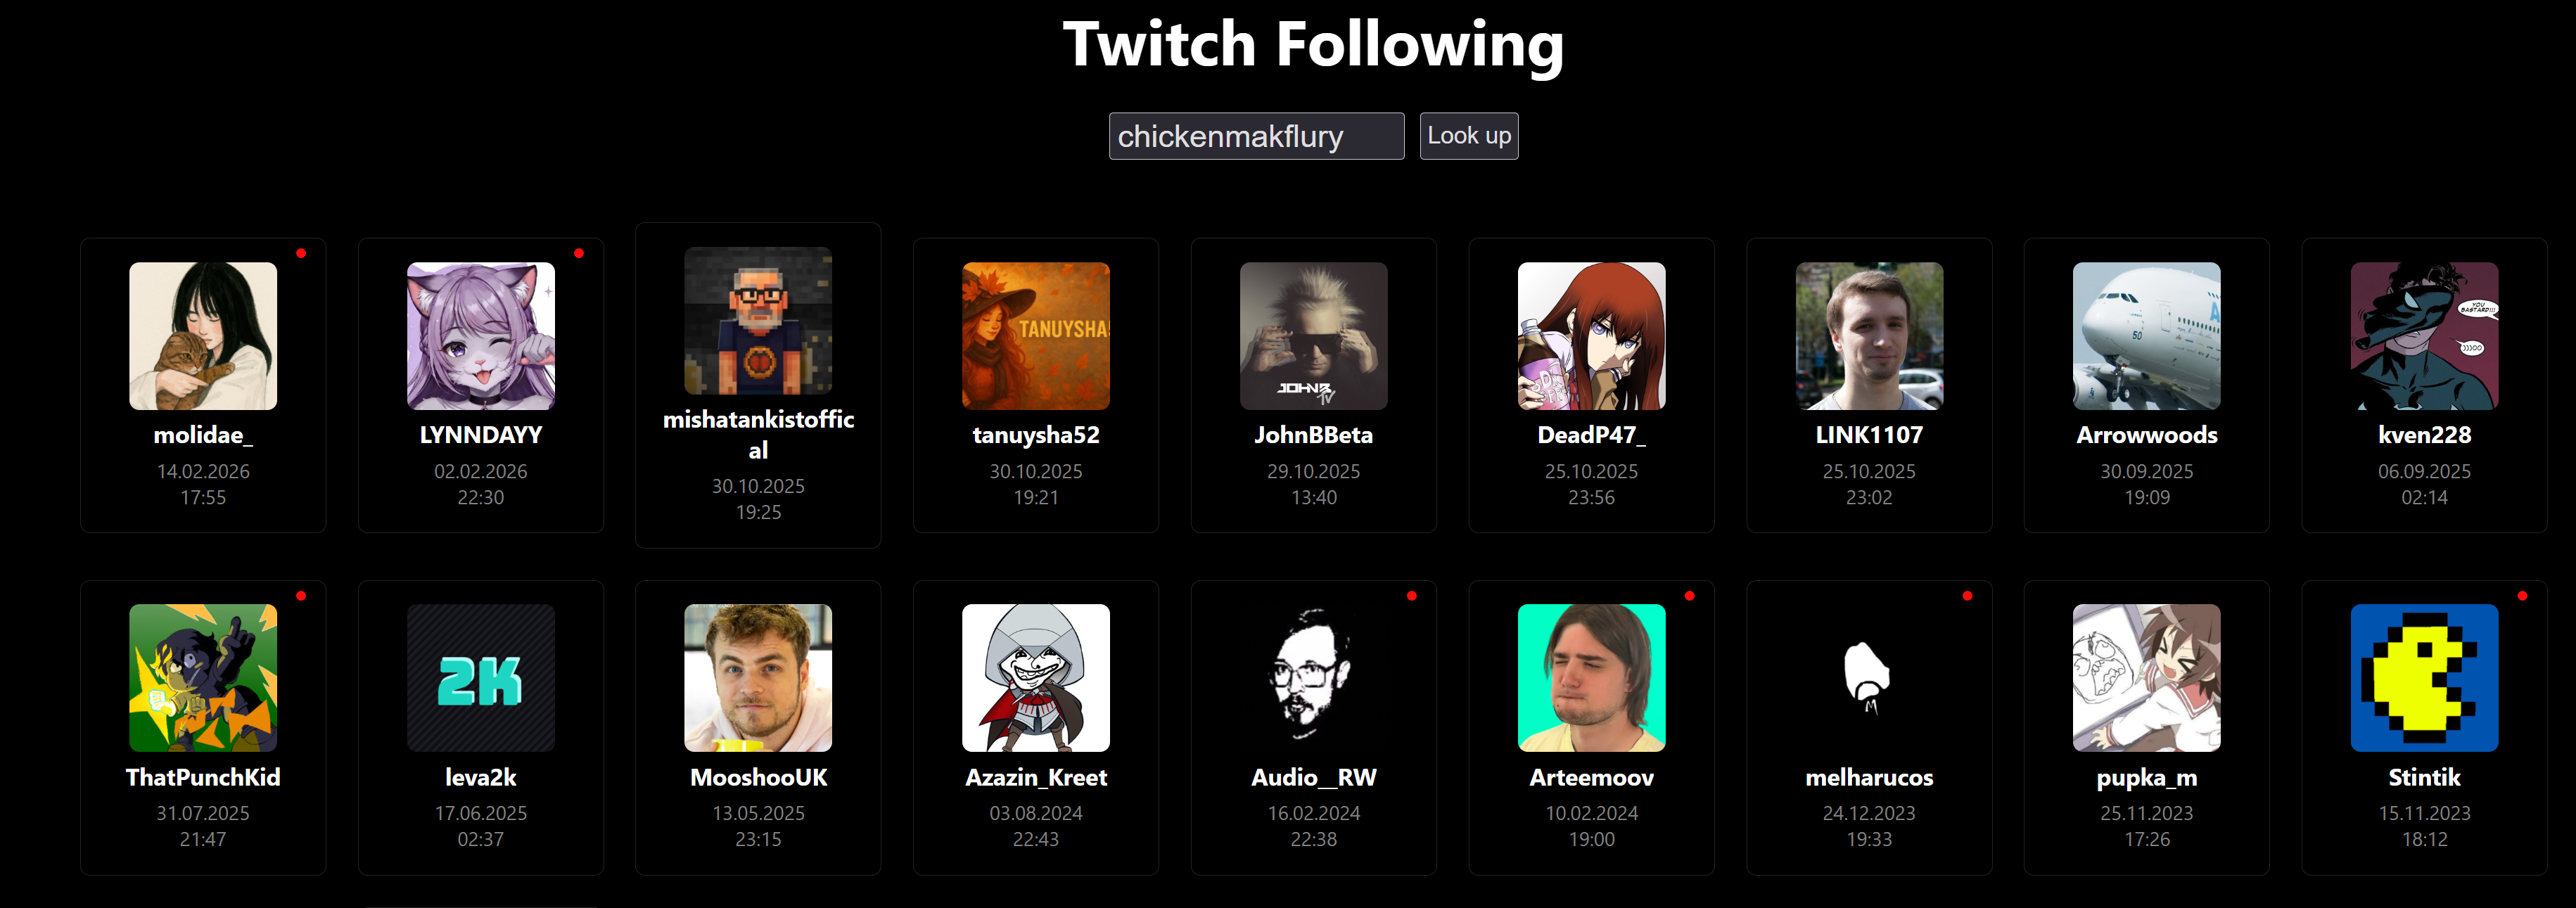Open LYNNDAYY's purple catgirl avatar
The height and width of the screenshot is (908, 2576).
[x=481, y=336]
